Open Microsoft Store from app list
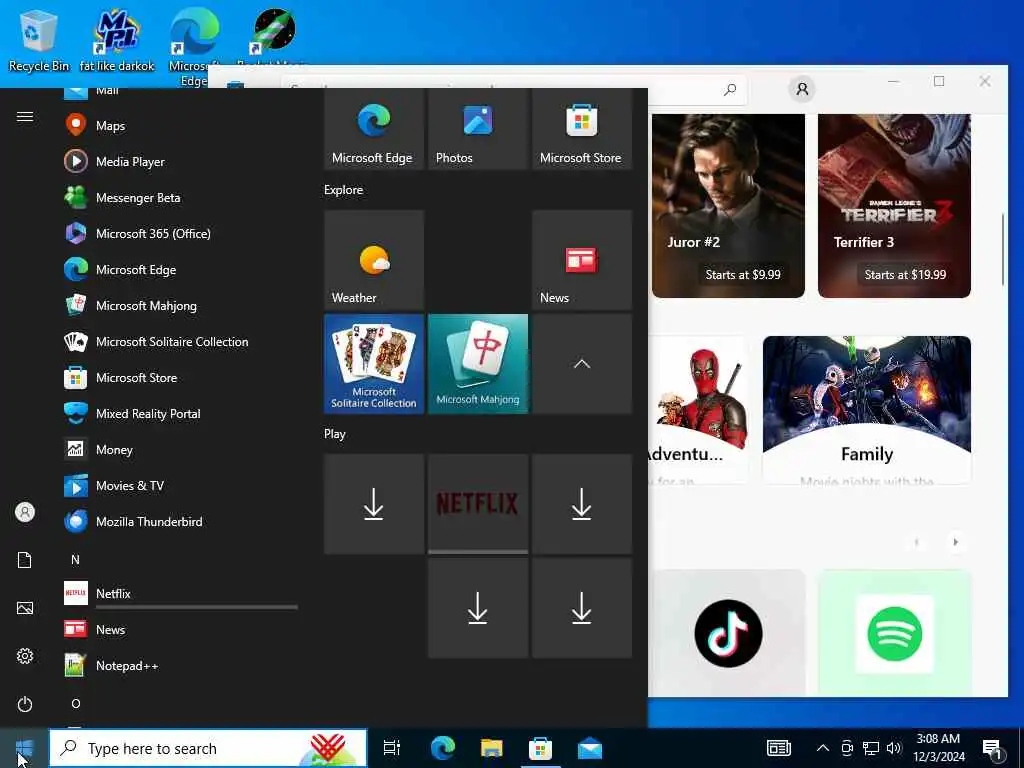This screenshot has height=768, width=1024. click(x=181, y=377)
